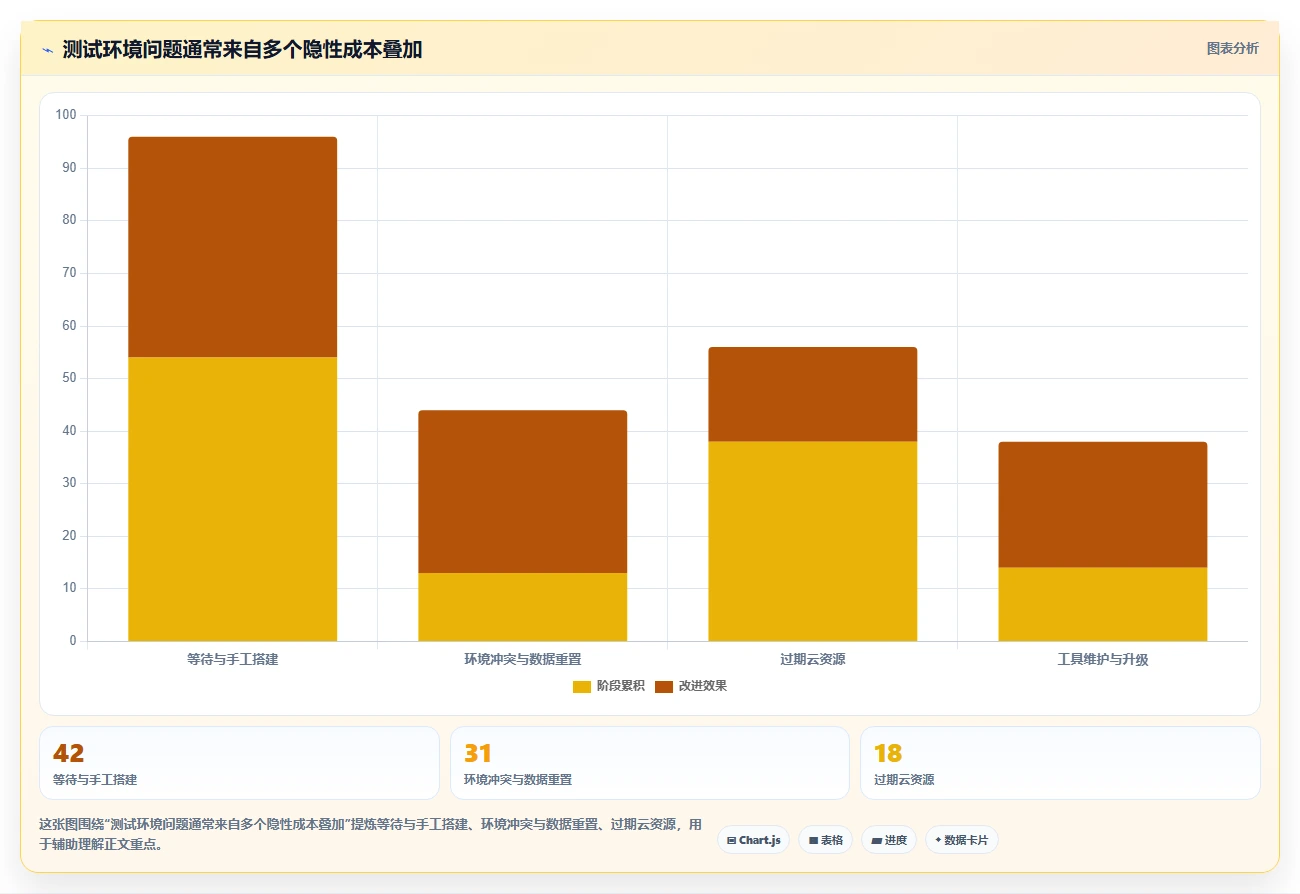Select the Chart.js tag
The image size is (1300, 894).
coord(753,840)
